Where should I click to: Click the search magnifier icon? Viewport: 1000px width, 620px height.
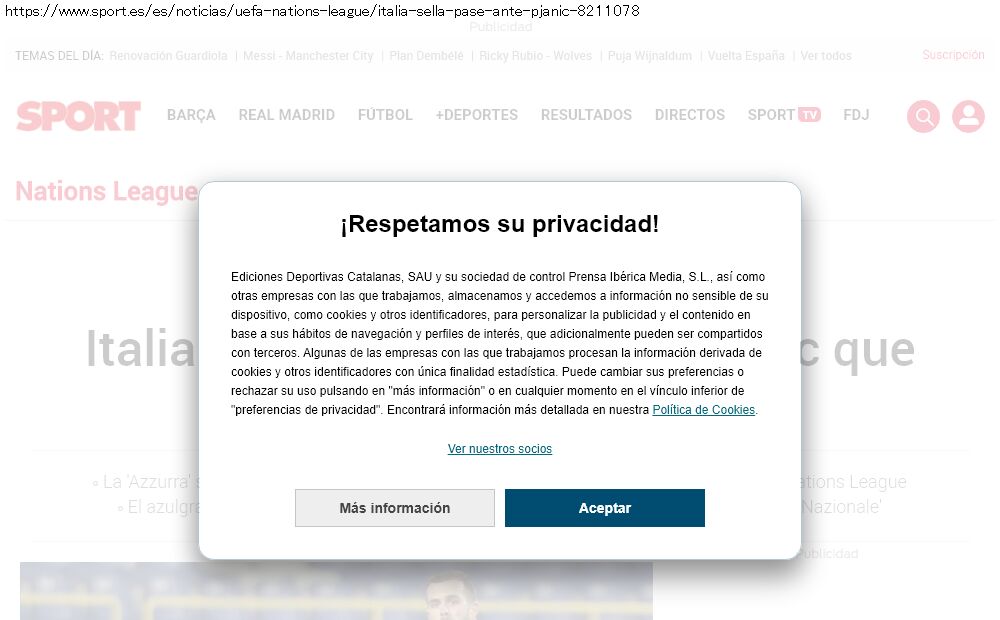(923, 116)
